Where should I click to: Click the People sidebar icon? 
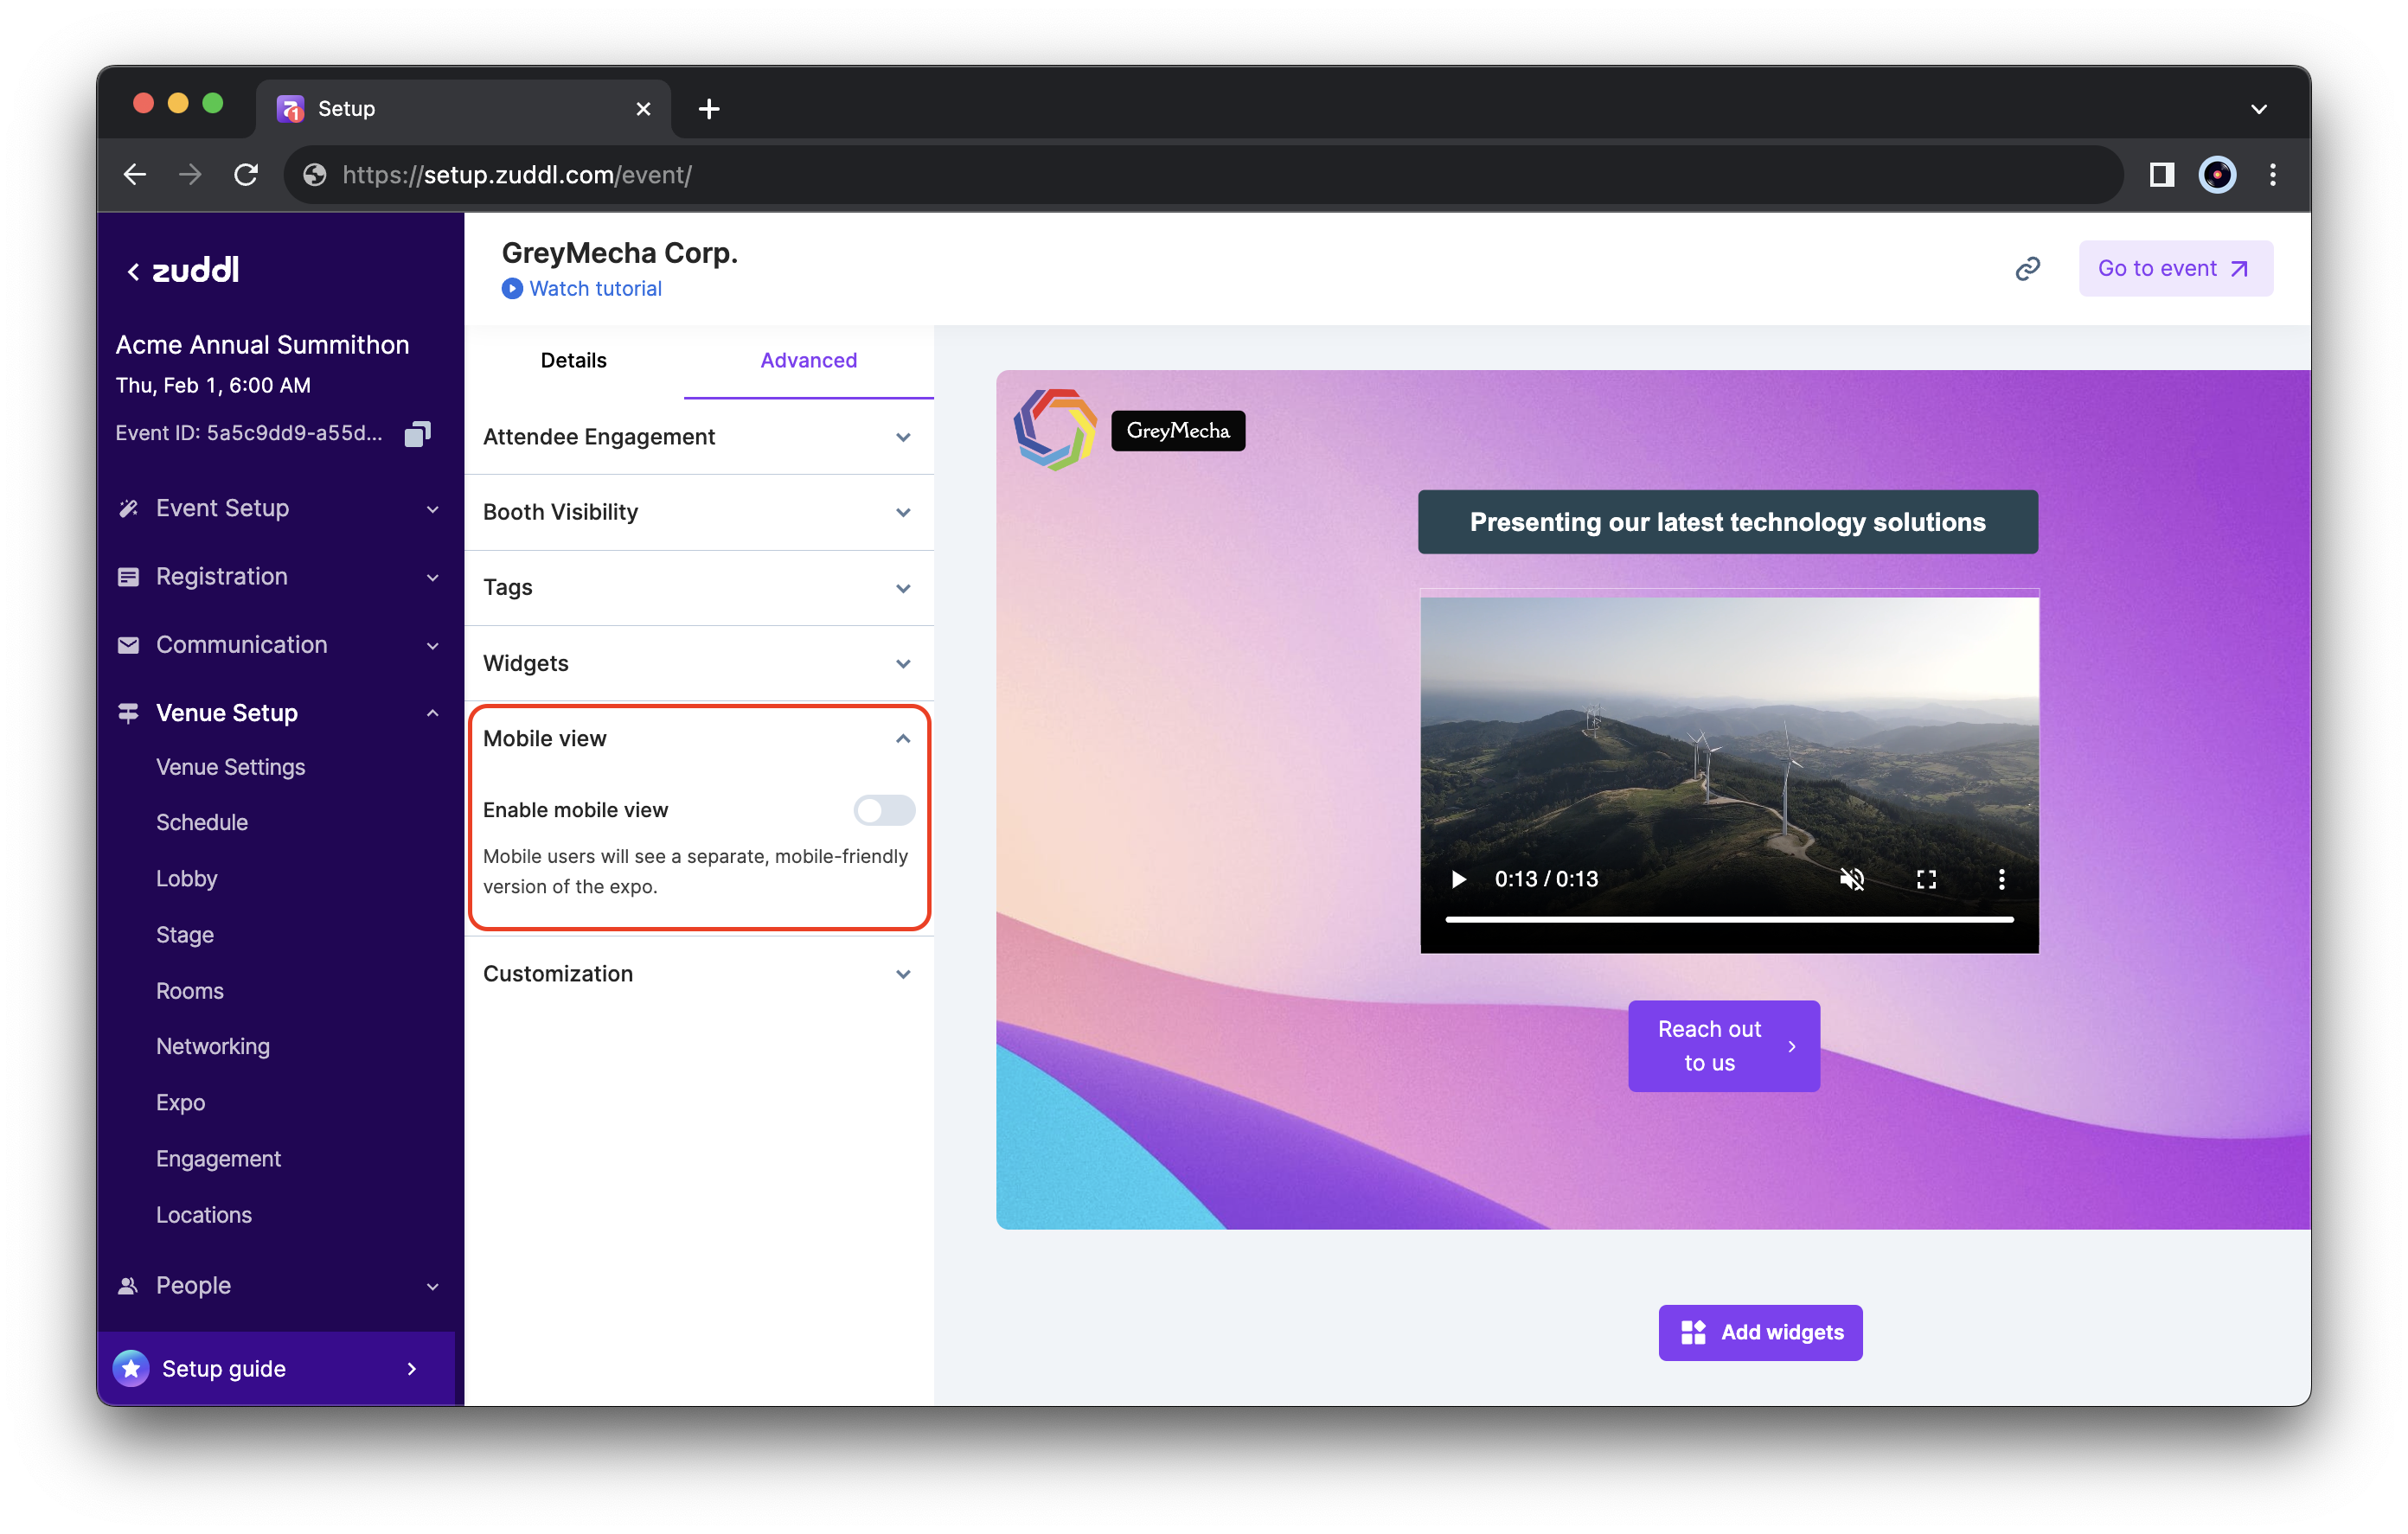tap(128, 1285)
